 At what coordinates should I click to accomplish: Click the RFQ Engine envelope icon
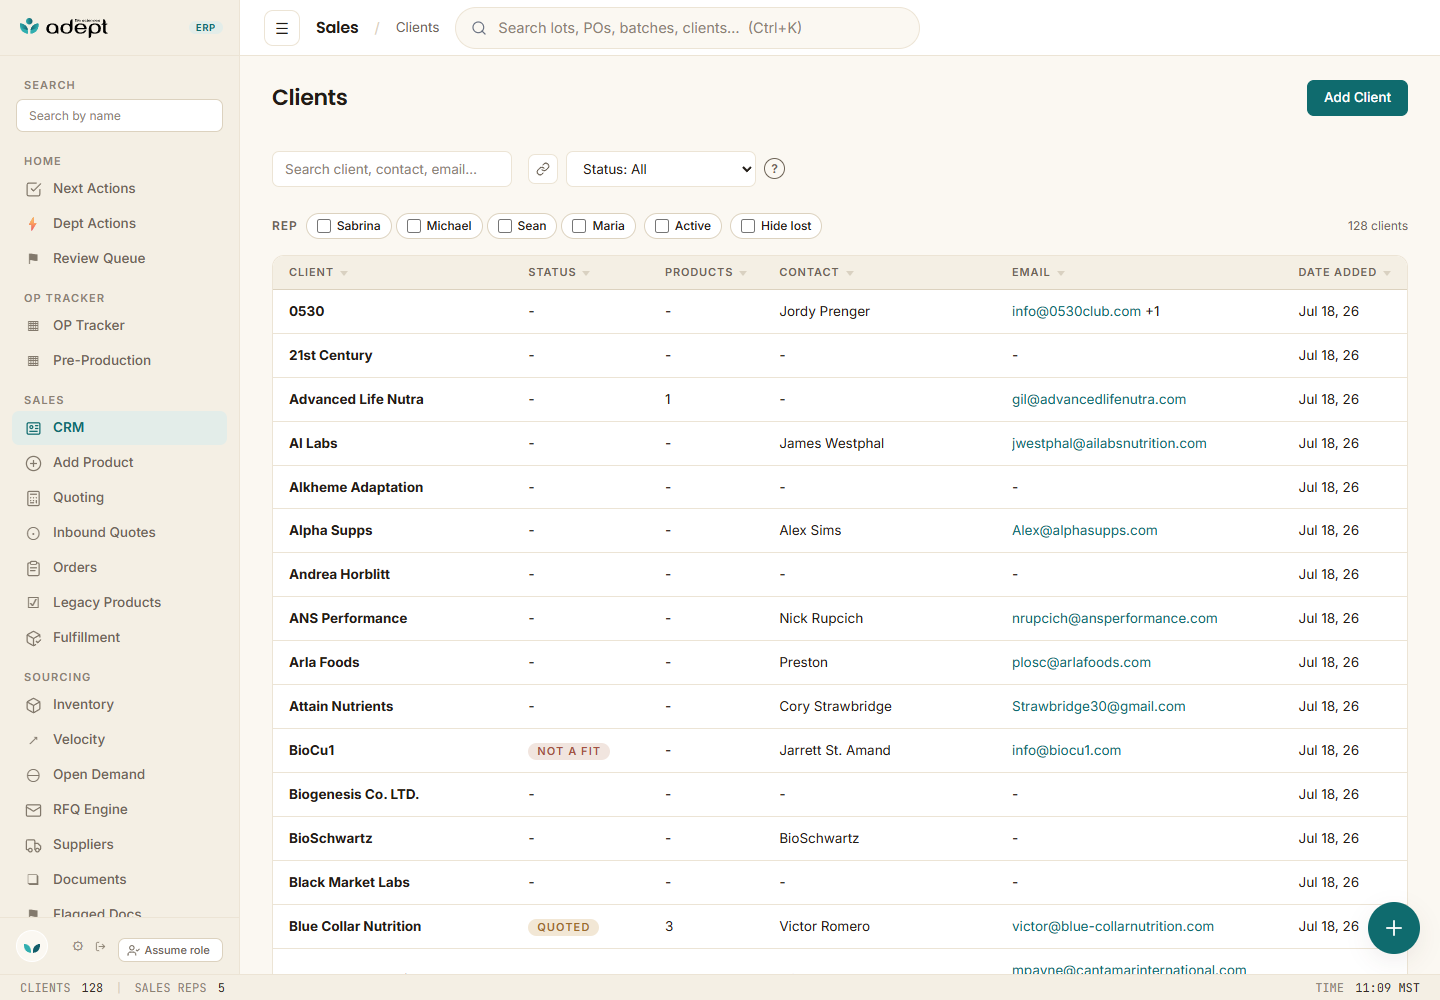pyautogui.click(x=34, y=810)
